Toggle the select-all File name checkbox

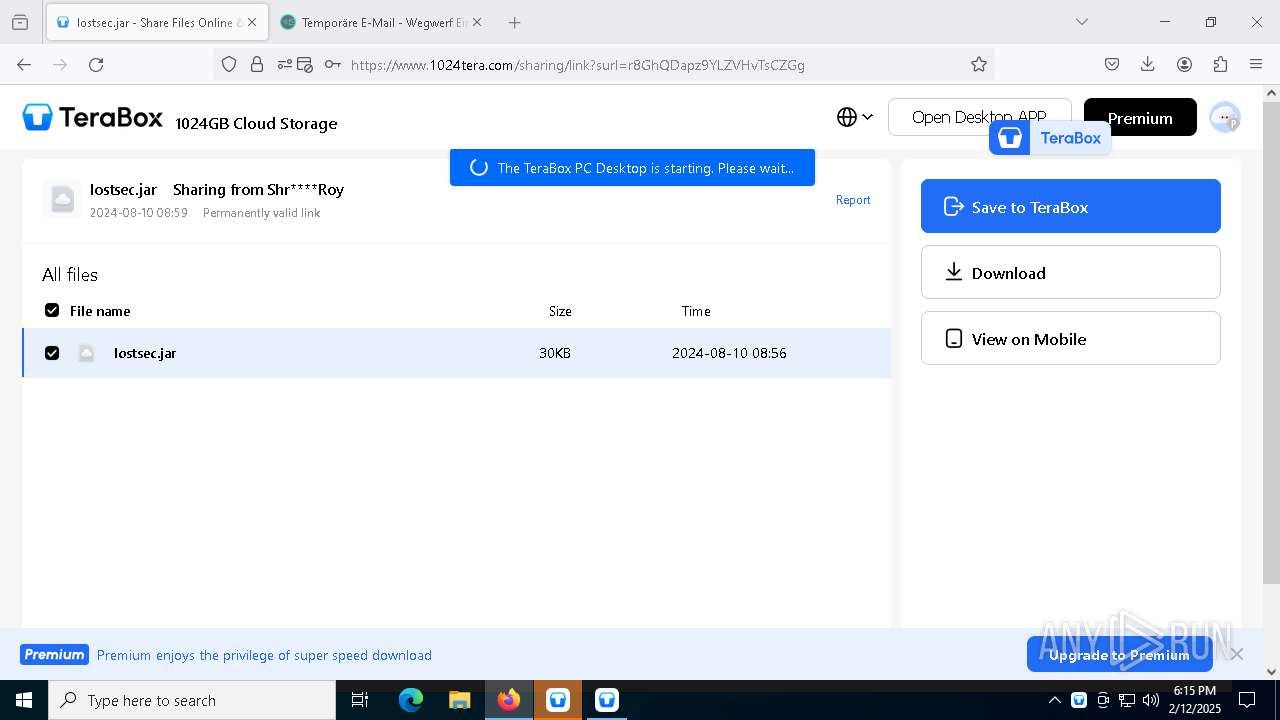tap(52, 310)
